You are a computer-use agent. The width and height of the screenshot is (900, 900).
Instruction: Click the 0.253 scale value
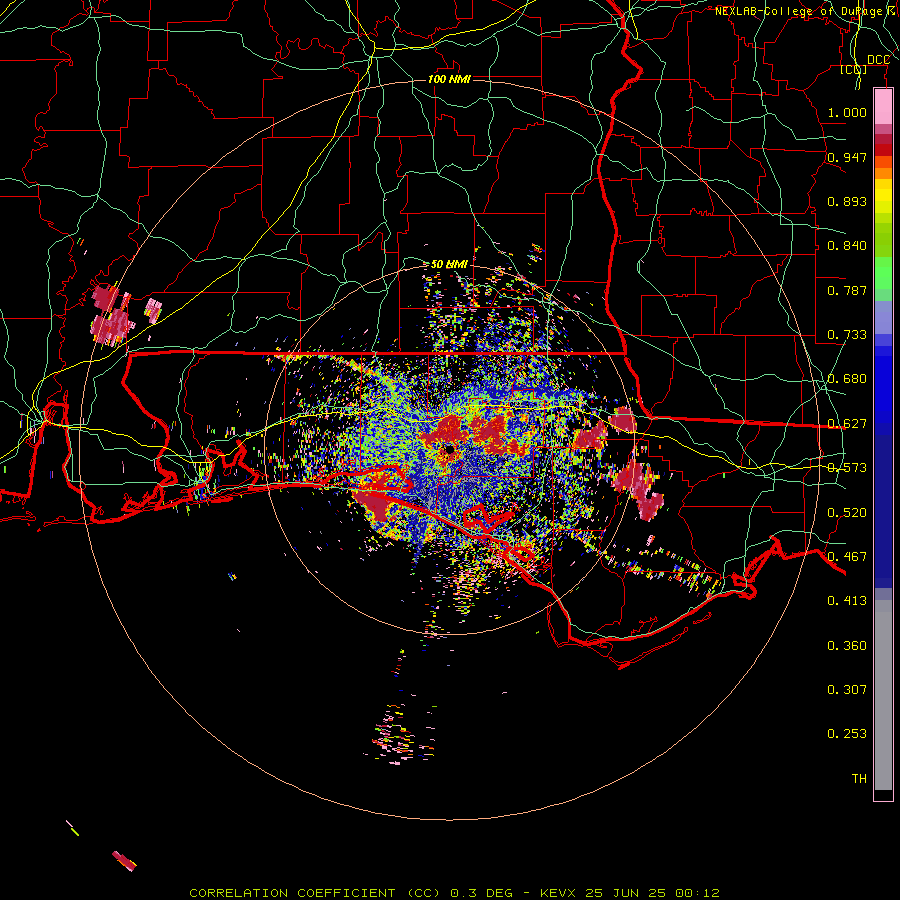(847, 734)
